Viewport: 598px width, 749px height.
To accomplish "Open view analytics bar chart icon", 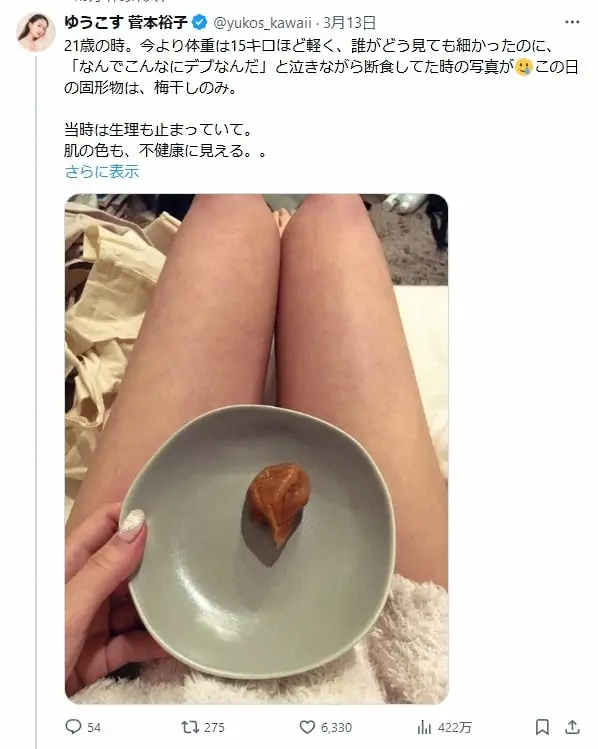I will pos(424,728).
